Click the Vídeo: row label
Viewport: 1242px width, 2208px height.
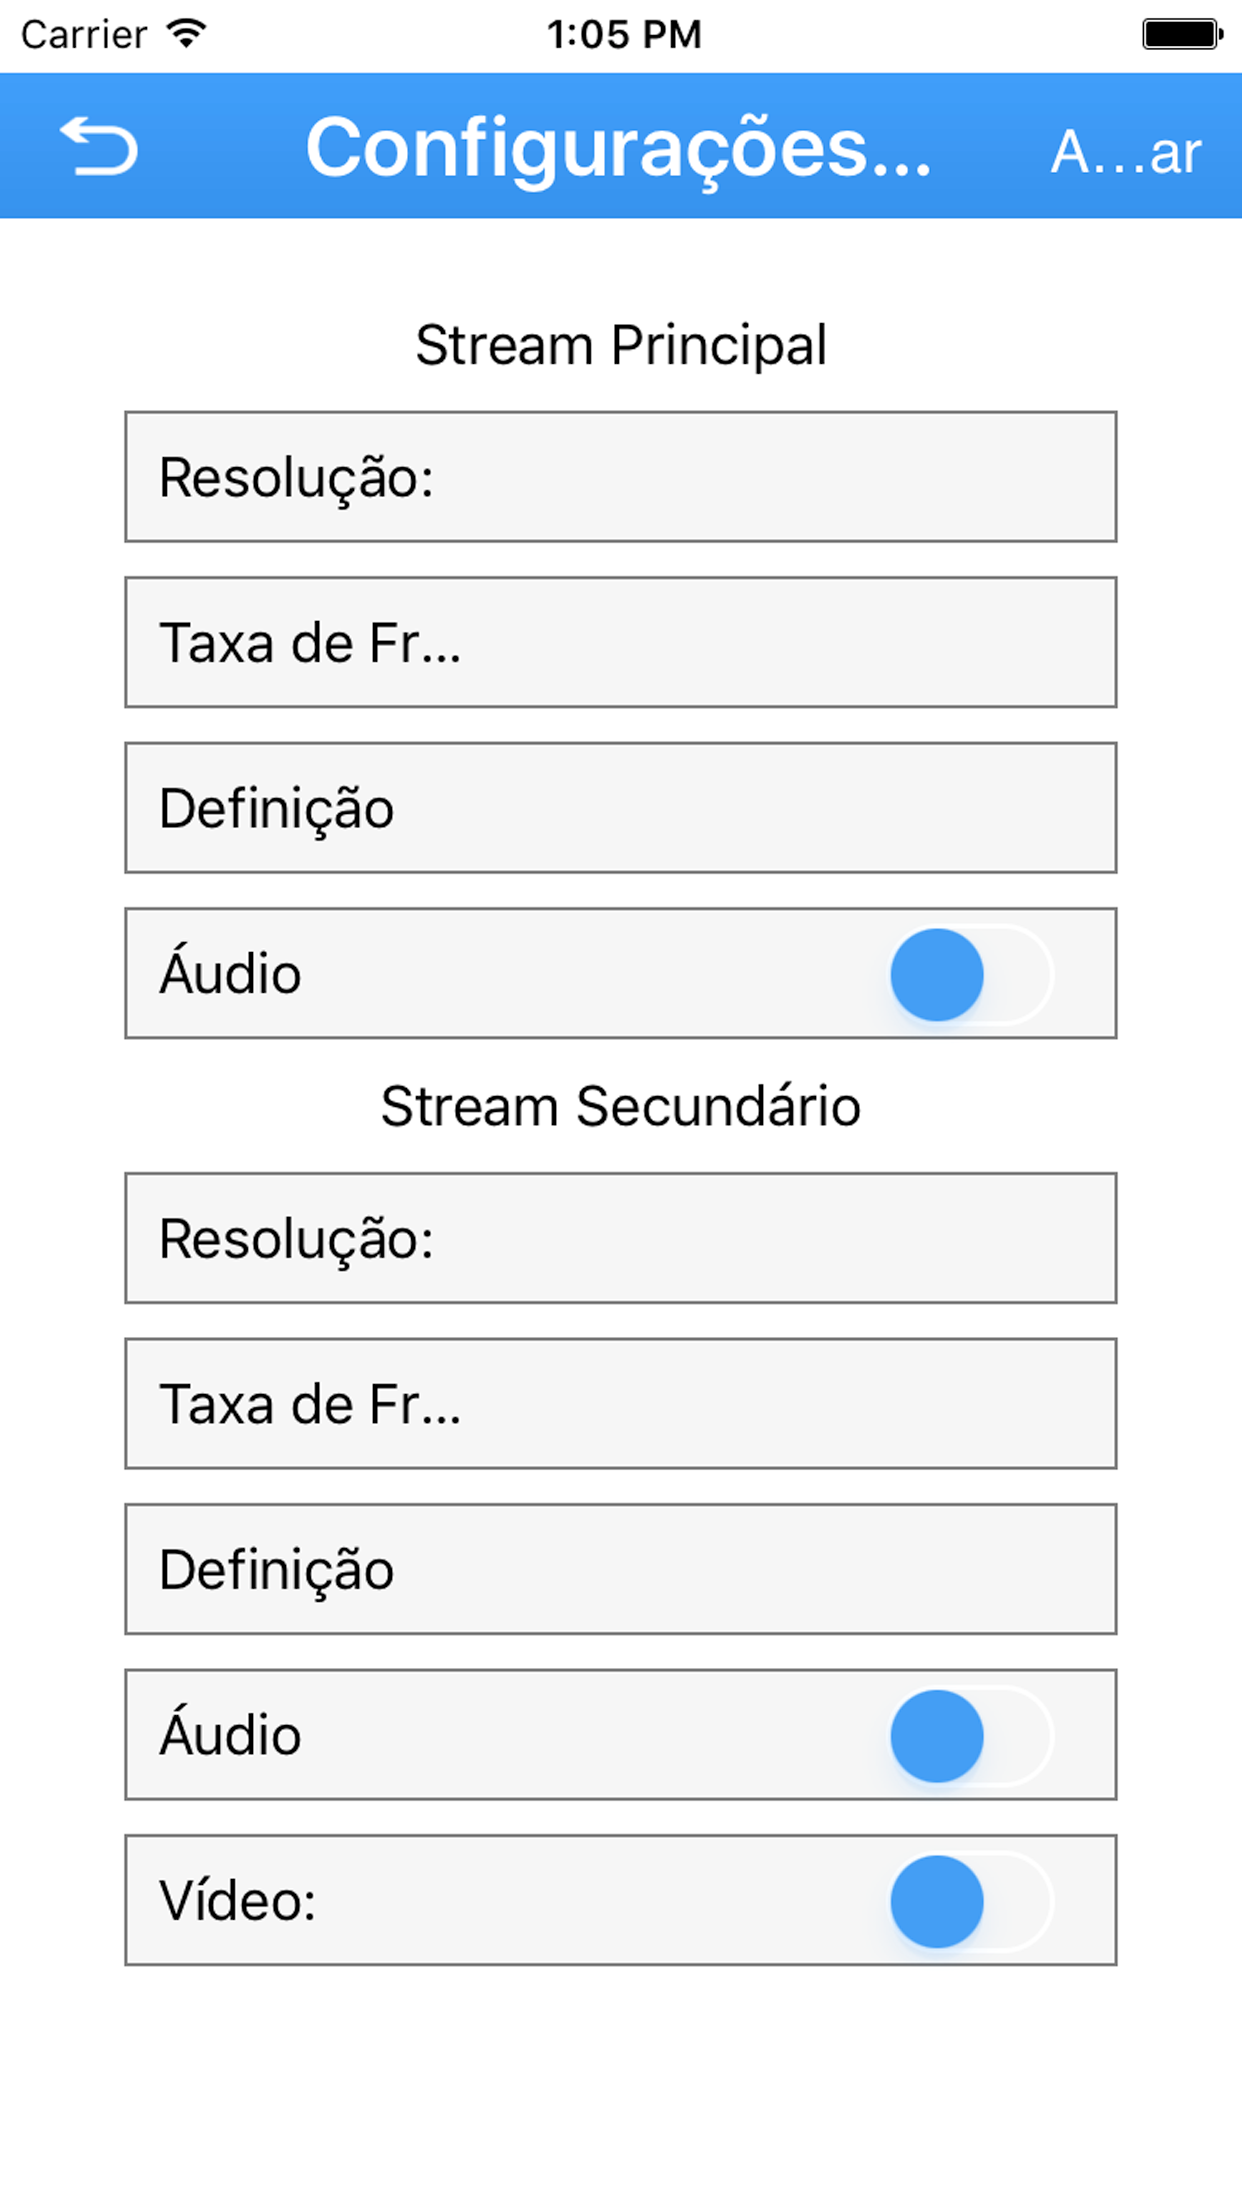click(238, 1901)
